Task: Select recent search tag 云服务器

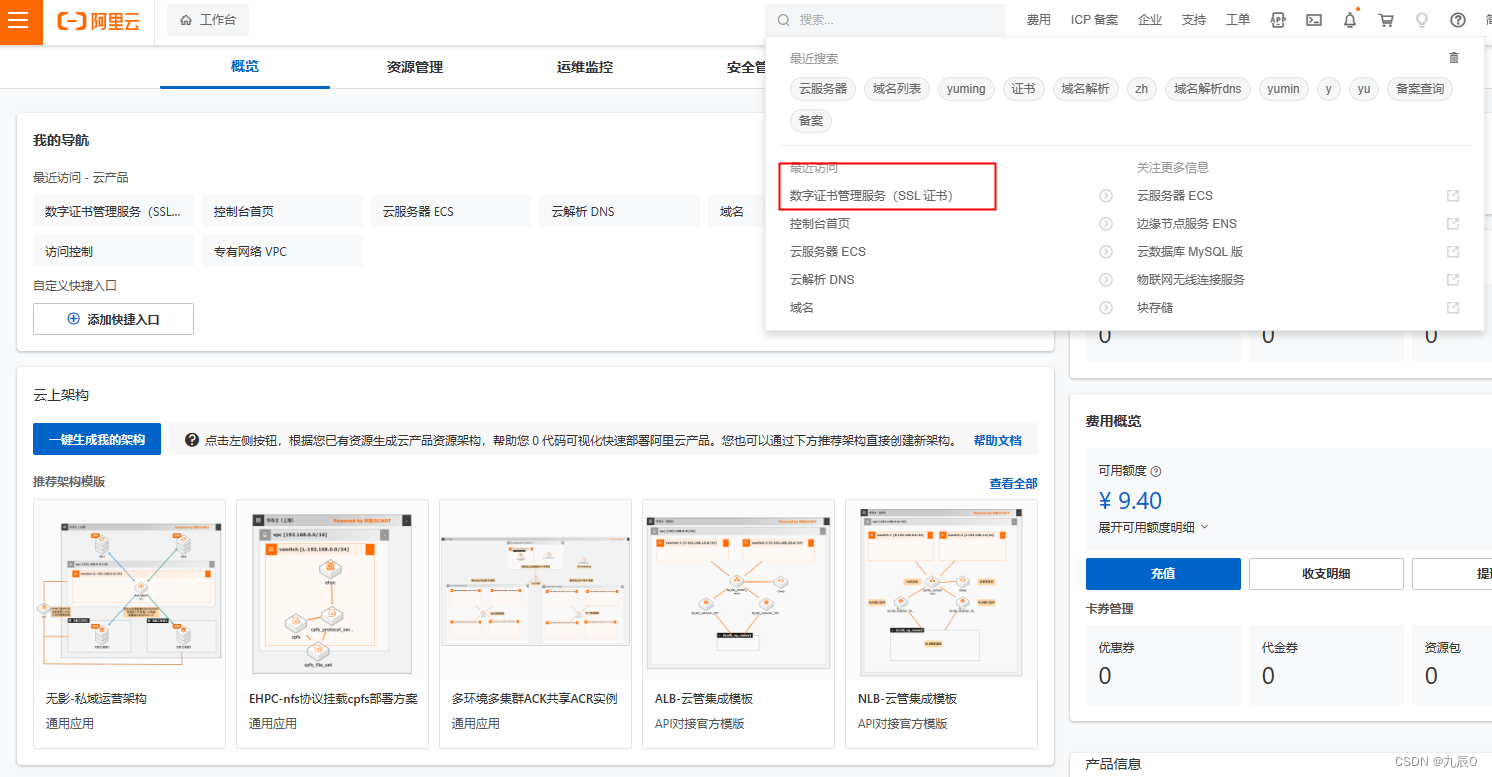Action: pyautogui.click(x=822, y=89)
